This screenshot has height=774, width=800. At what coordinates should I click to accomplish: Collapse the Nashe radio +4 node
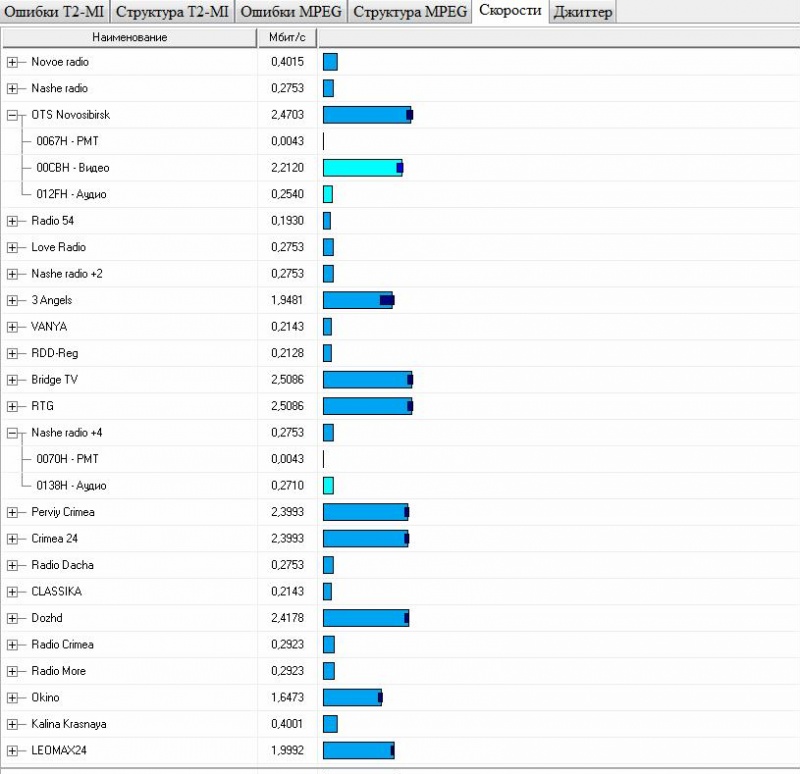13,433
